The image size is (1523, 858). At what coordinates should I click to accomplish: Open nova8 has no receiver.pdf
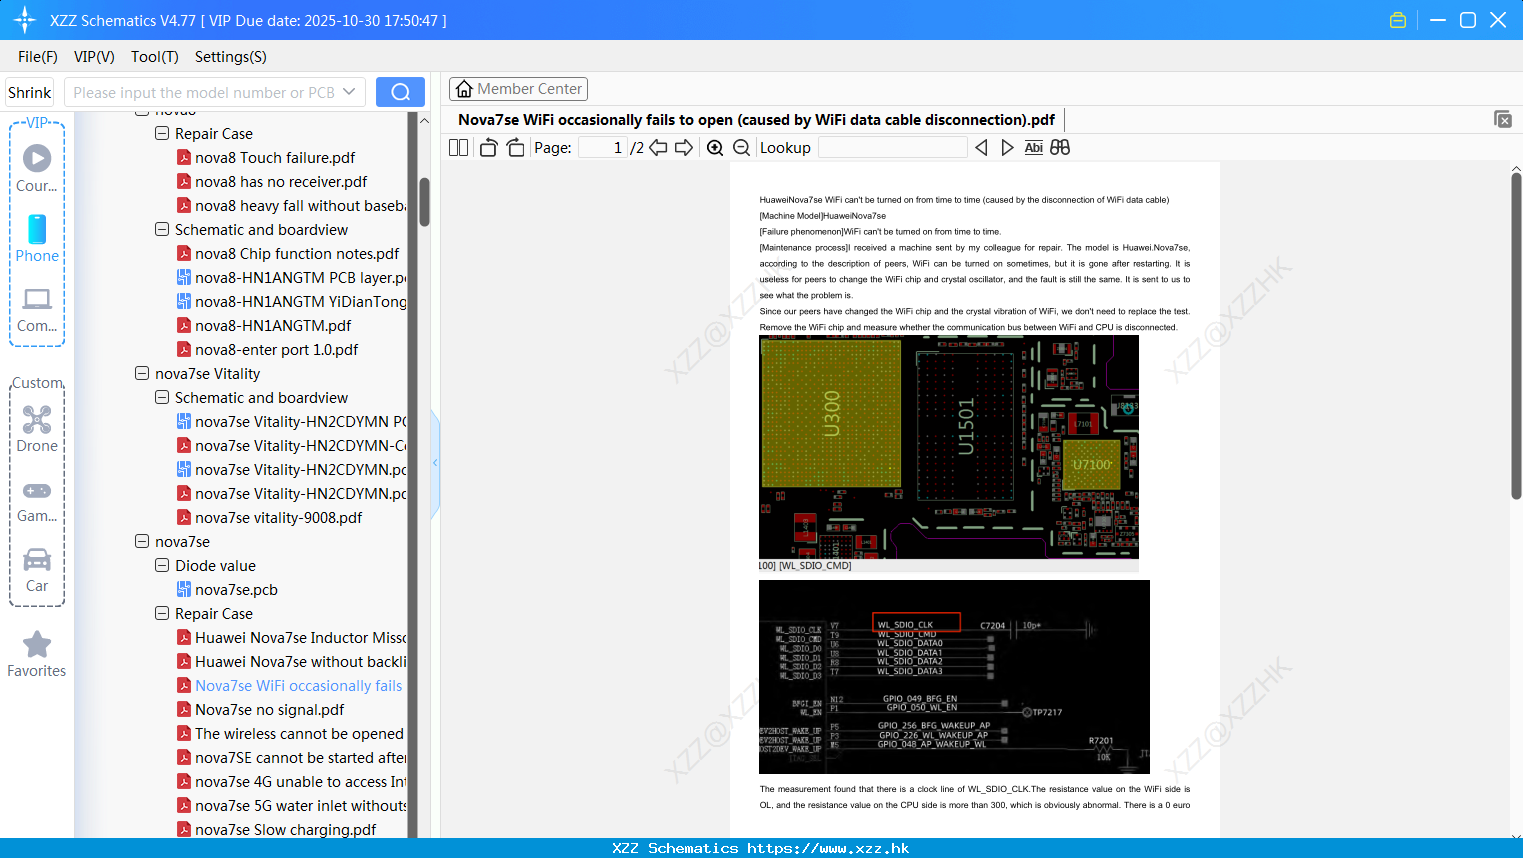tap(281, 181)
